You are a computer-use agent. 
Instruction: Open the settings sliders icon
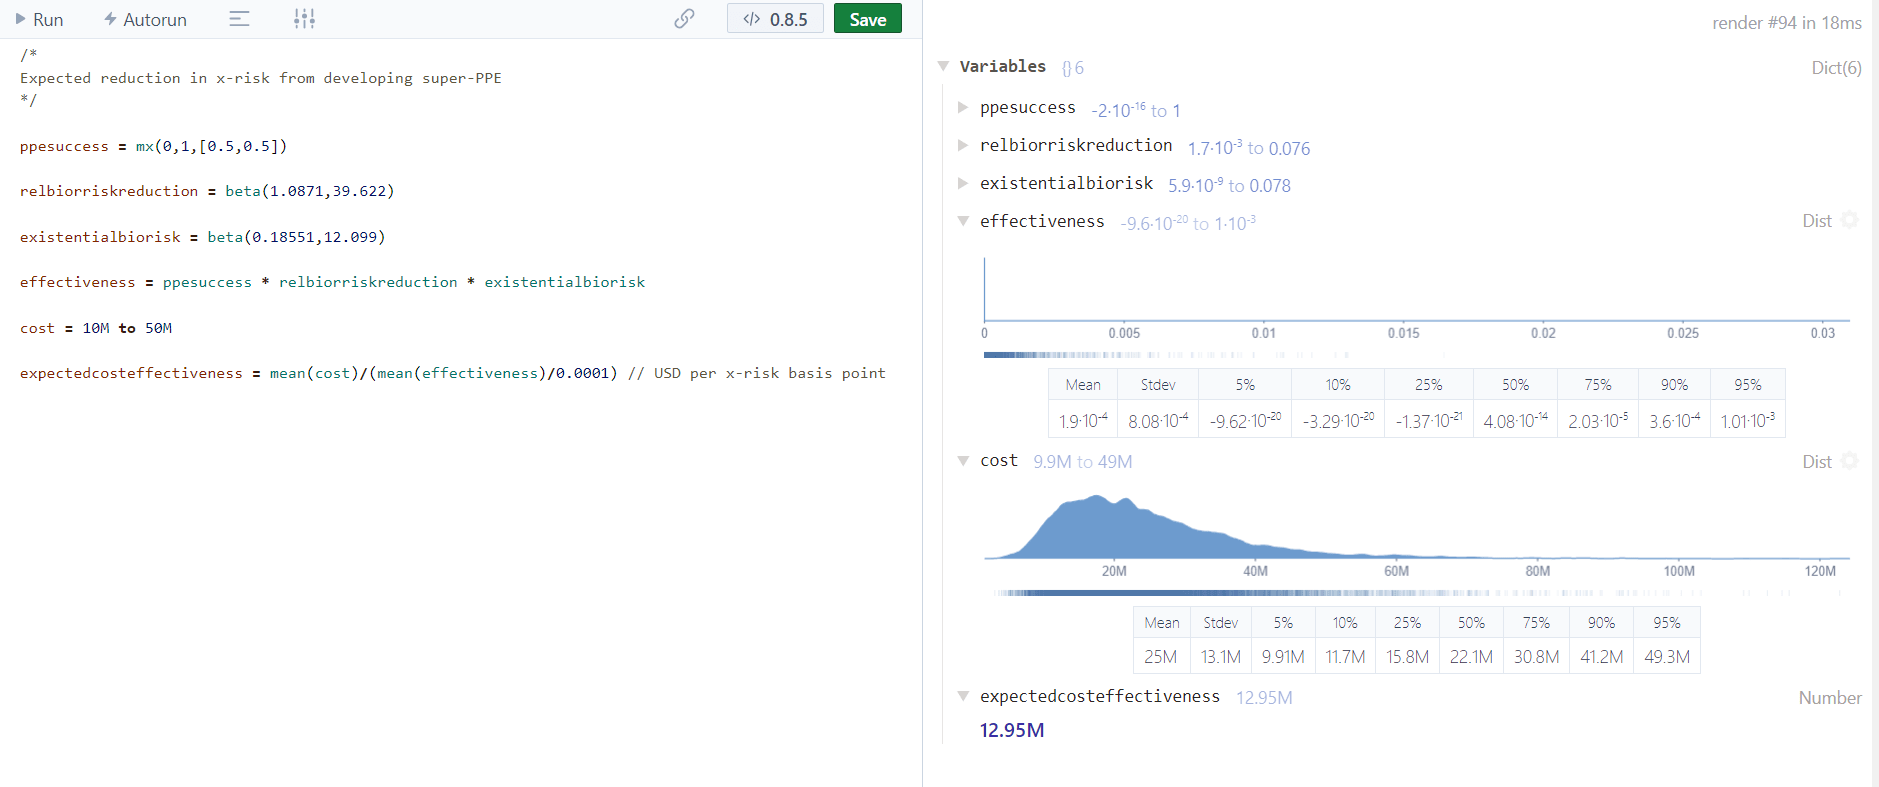click(x=304, y=19)
